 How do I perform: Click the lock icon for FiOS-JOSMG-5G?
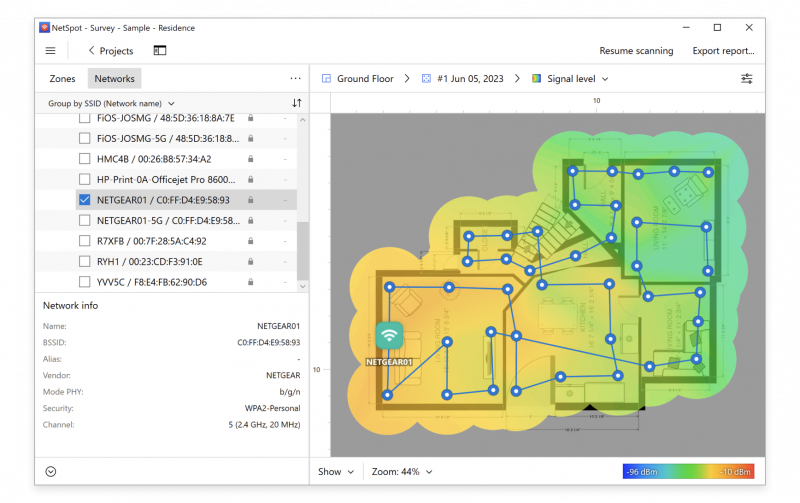(x=251, y=138)
